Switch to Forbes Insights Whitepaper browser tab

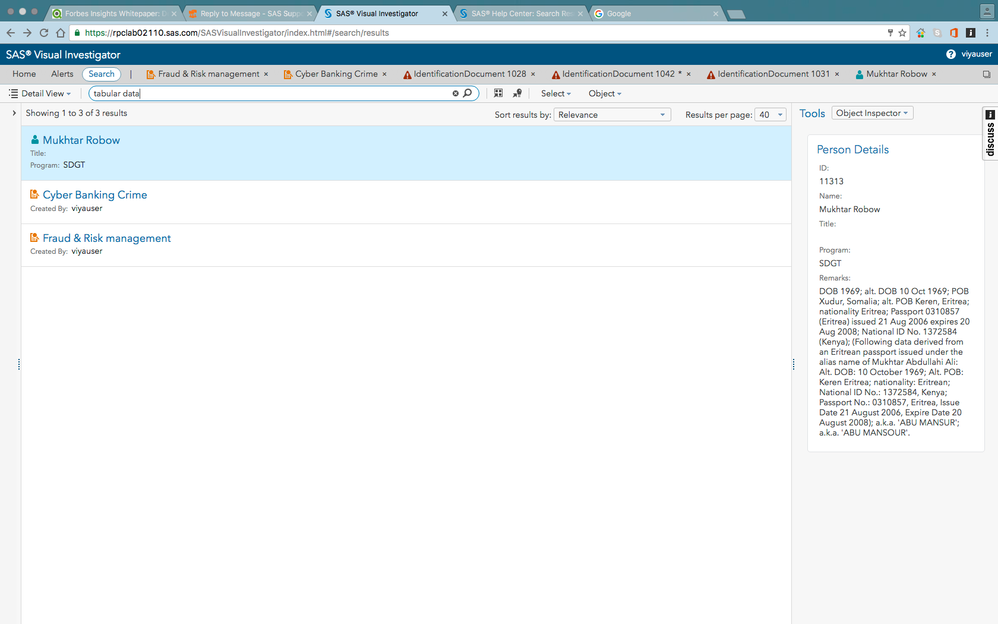tap(115, 13)
